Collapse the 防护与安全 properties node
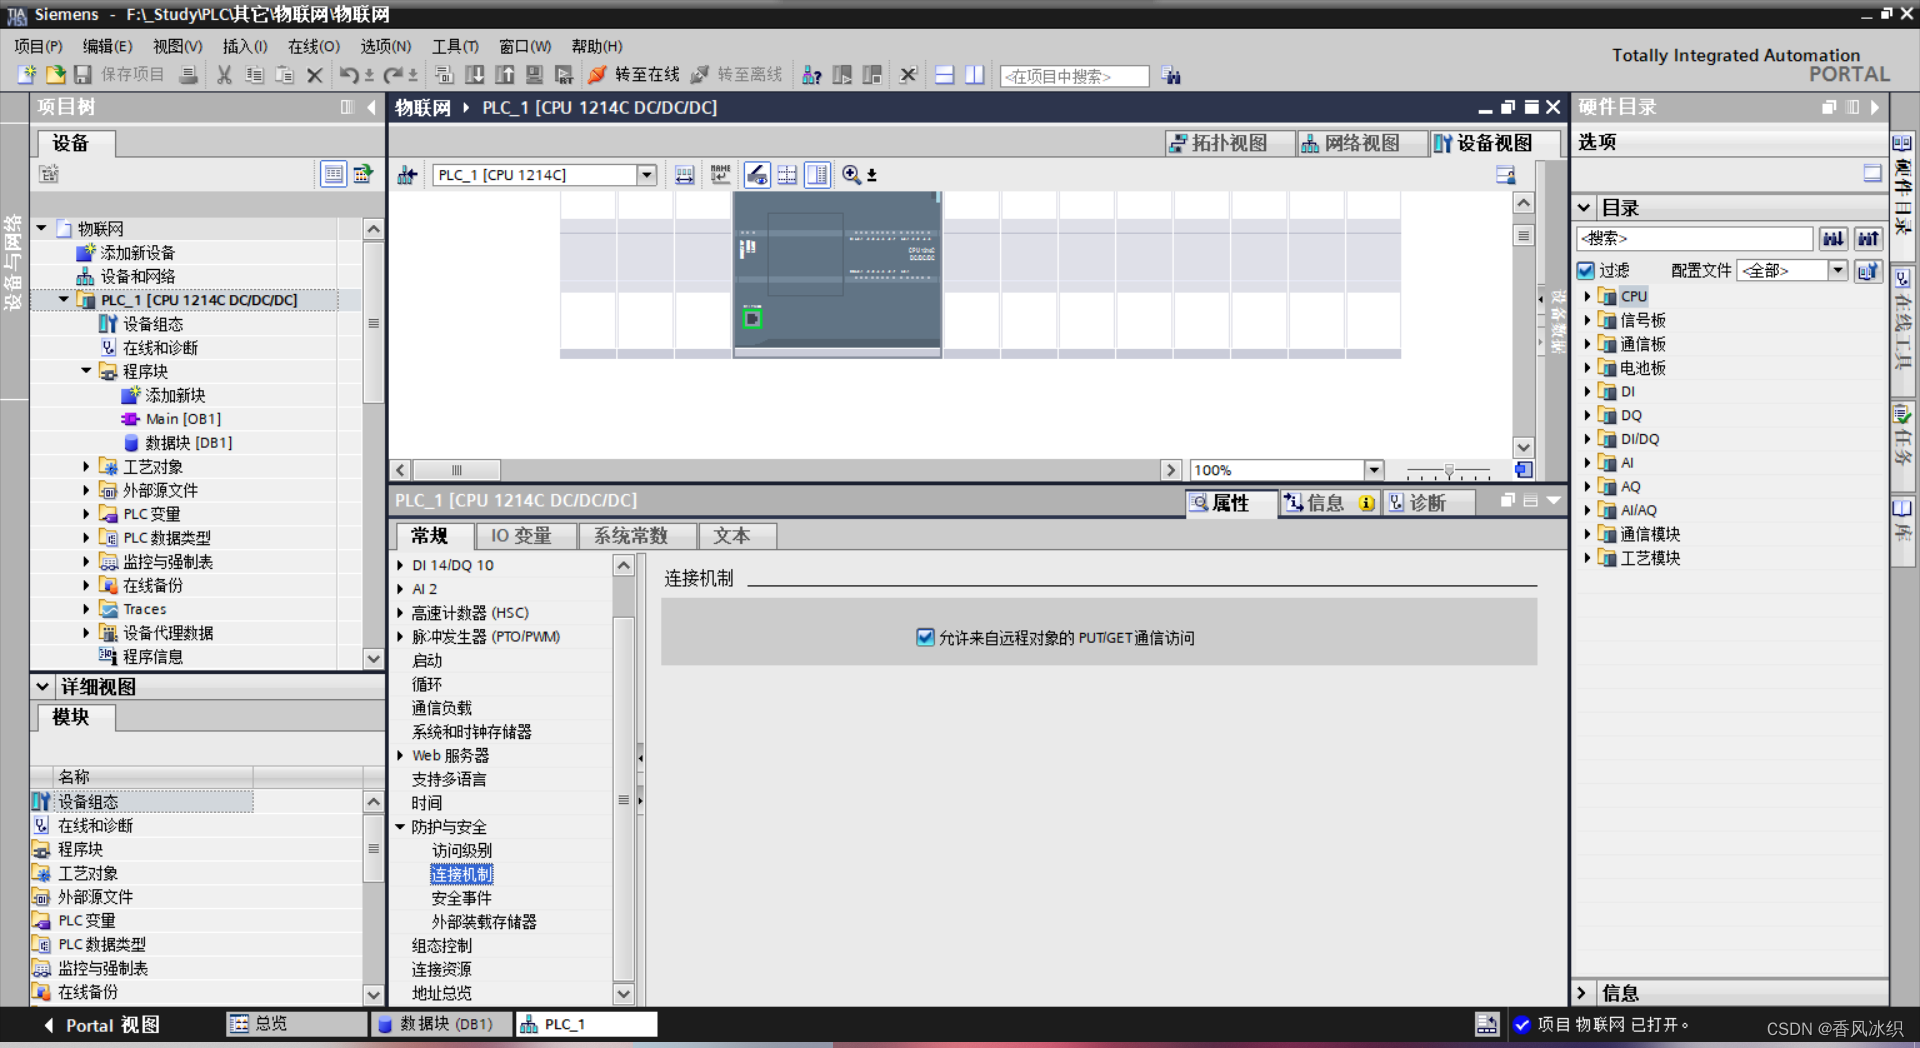 [400, 827]
